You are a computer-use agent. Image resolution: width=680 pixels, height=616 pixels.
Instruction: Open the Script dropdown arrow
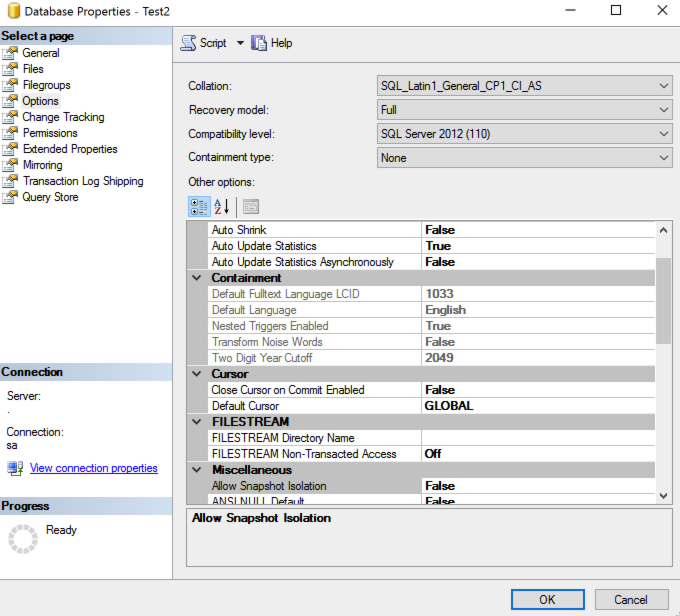pyautogui.click(x=240, y=43)
